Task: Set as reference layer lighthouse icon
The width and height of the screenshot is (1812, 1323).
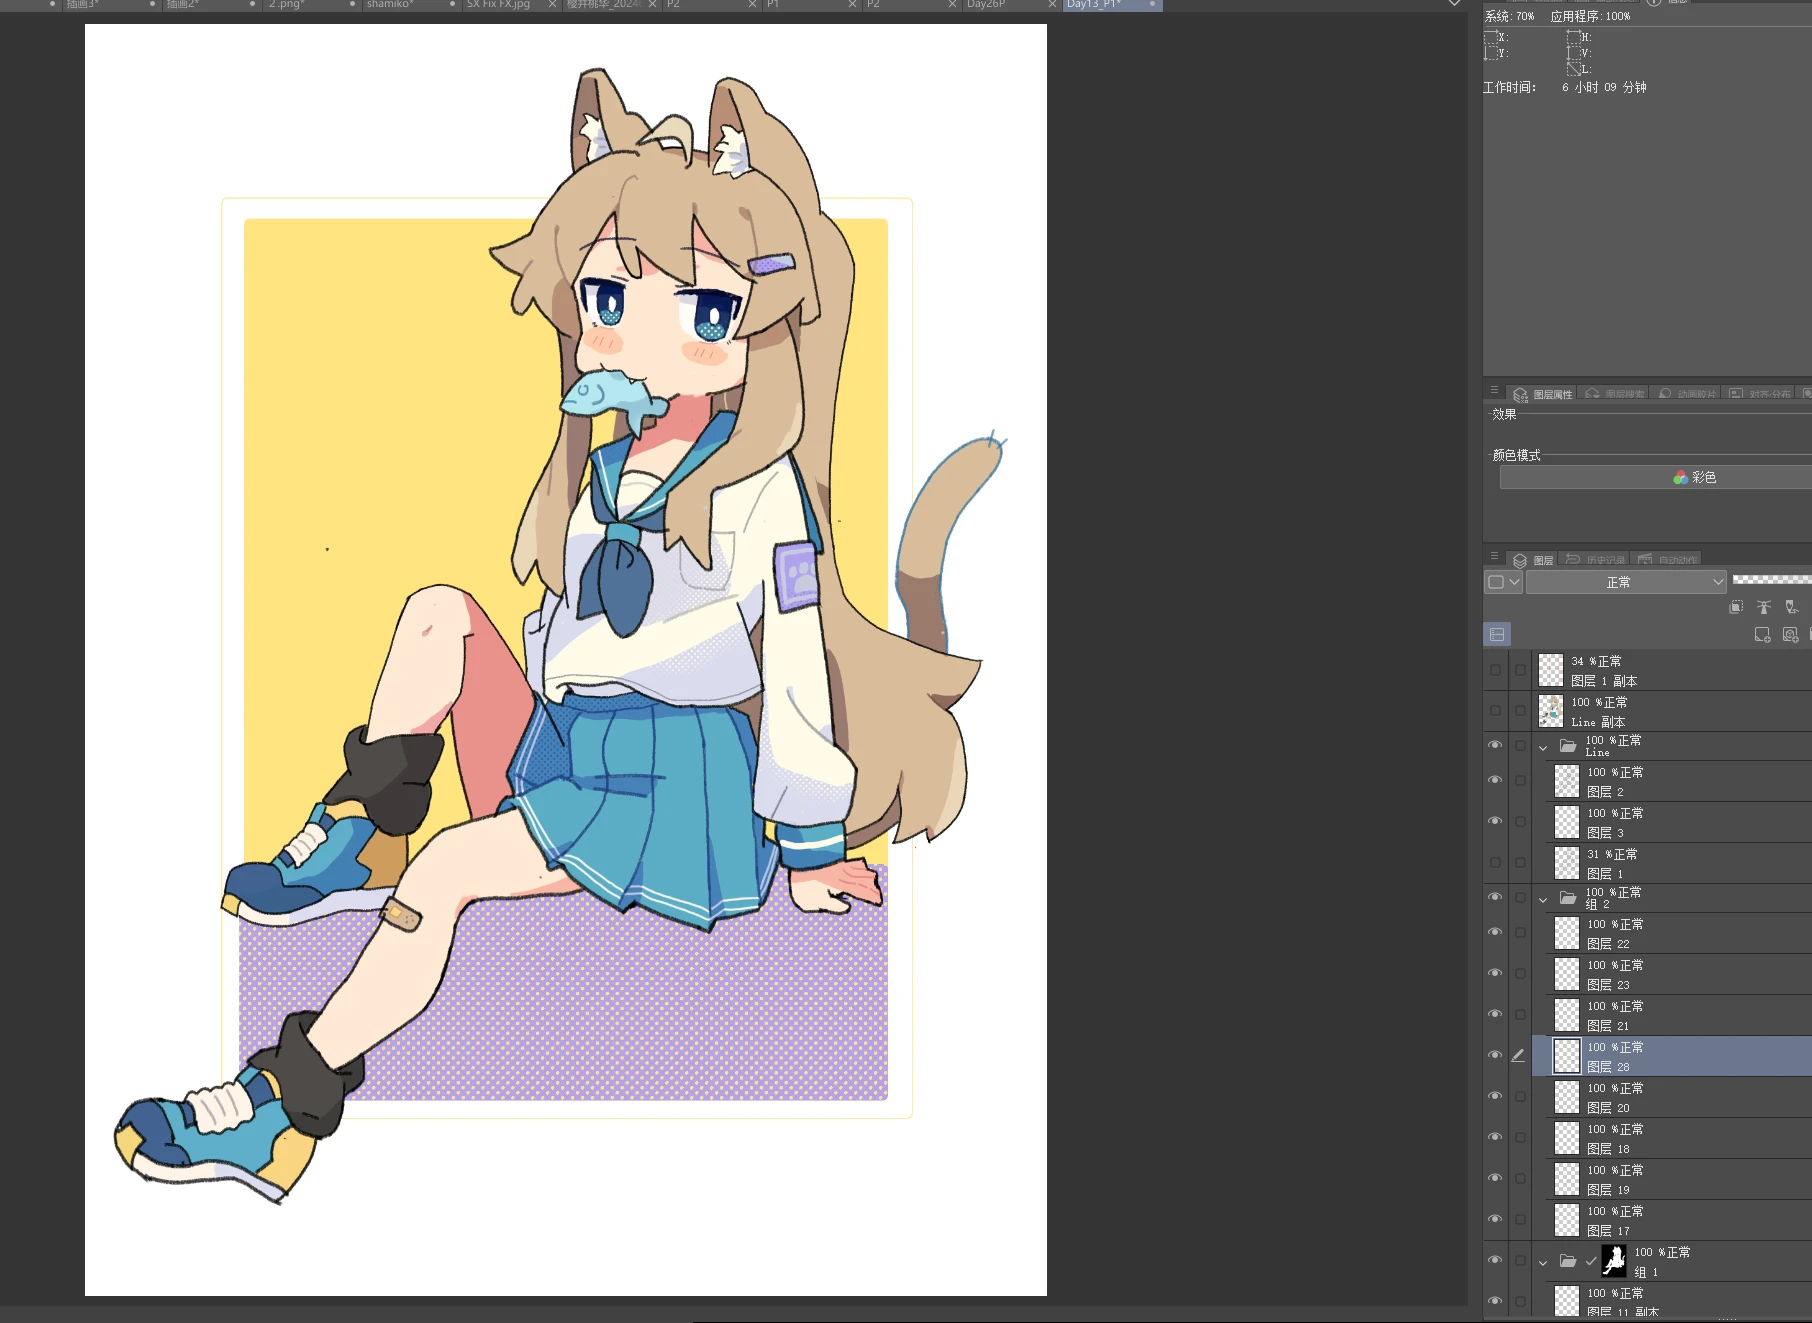Action: (1764, 607)
